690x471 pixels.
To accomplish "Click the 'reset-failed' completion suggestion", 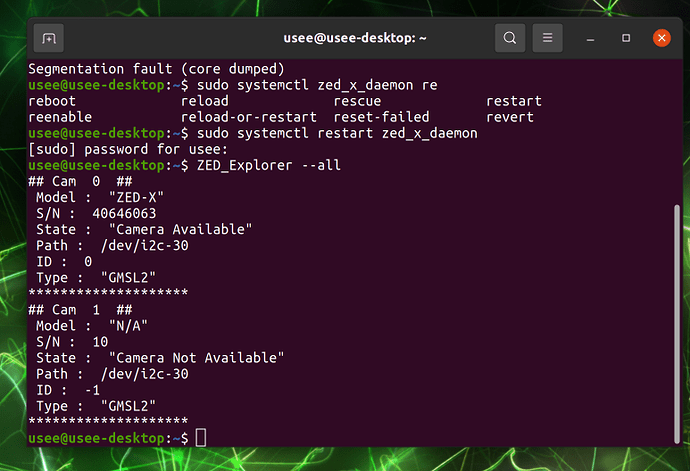I will (381, 117).
